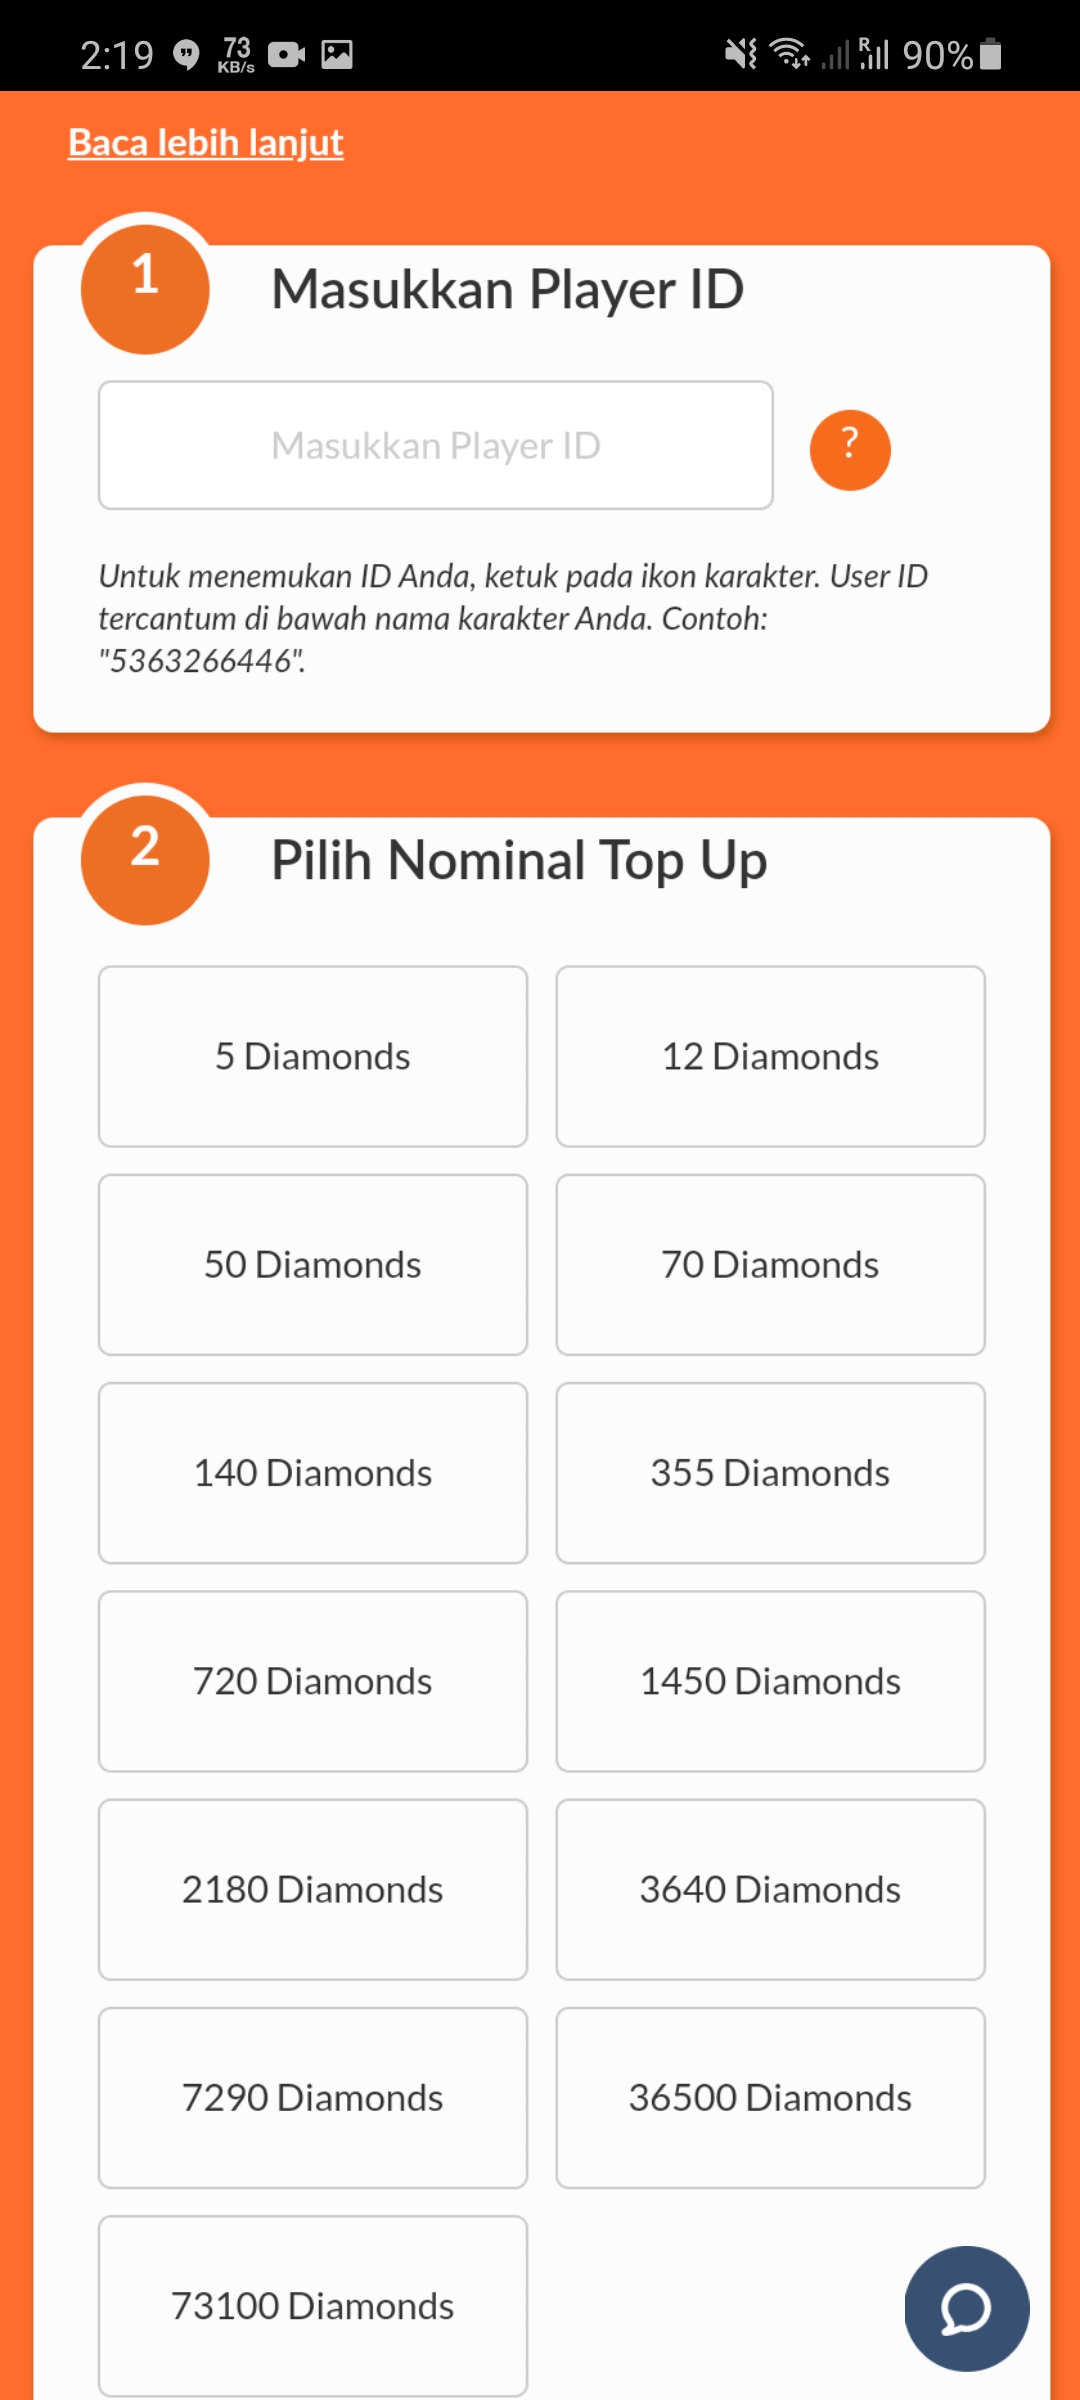
Task: Pick the 70 Diamonds option
Action: point(770,1265)
